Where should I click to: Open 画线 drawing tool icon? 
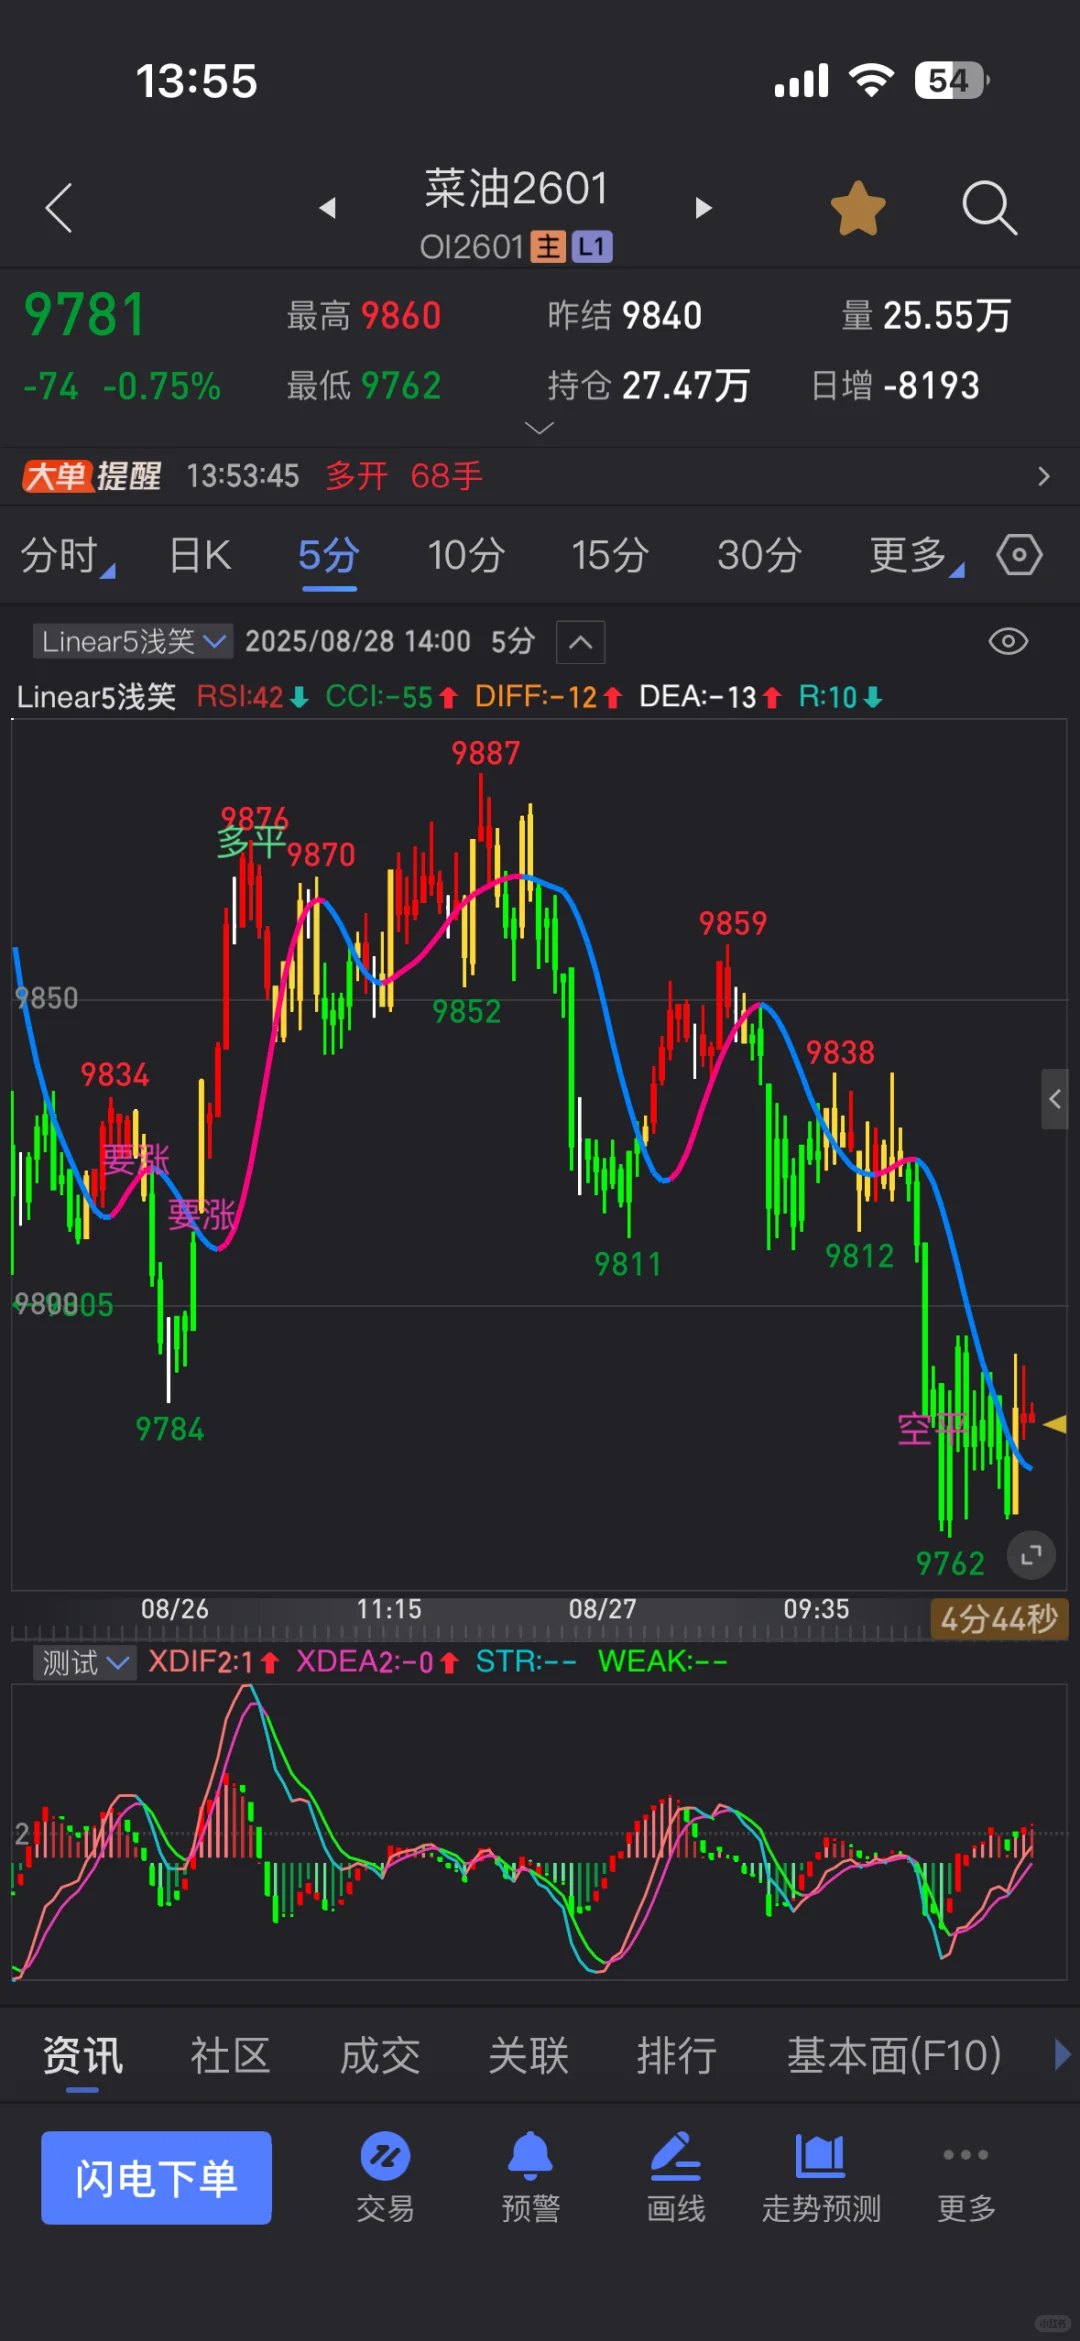[676, 2177]
